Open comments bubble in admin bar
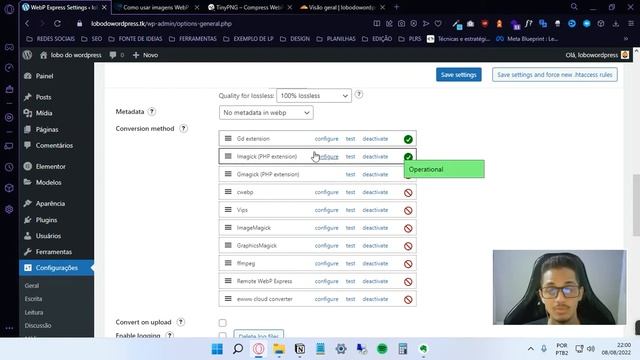This screenshot has height=360, width=640. click(x=116, y=55)
